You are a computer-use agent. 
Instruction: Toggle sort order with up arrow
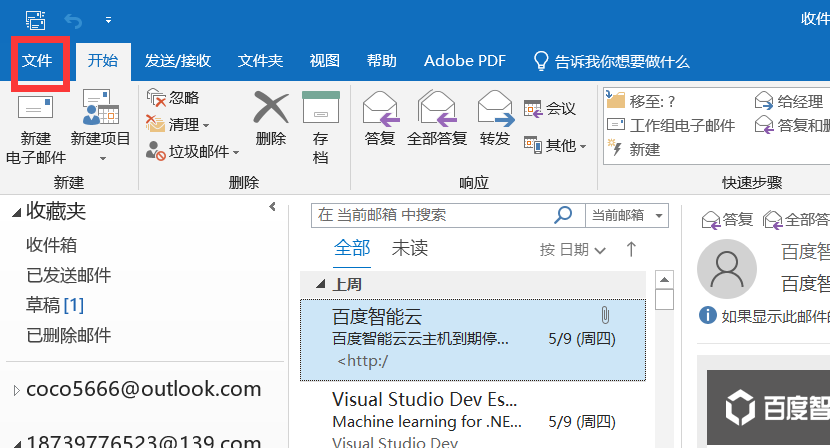pyautogui.click(x=631, y=249)
